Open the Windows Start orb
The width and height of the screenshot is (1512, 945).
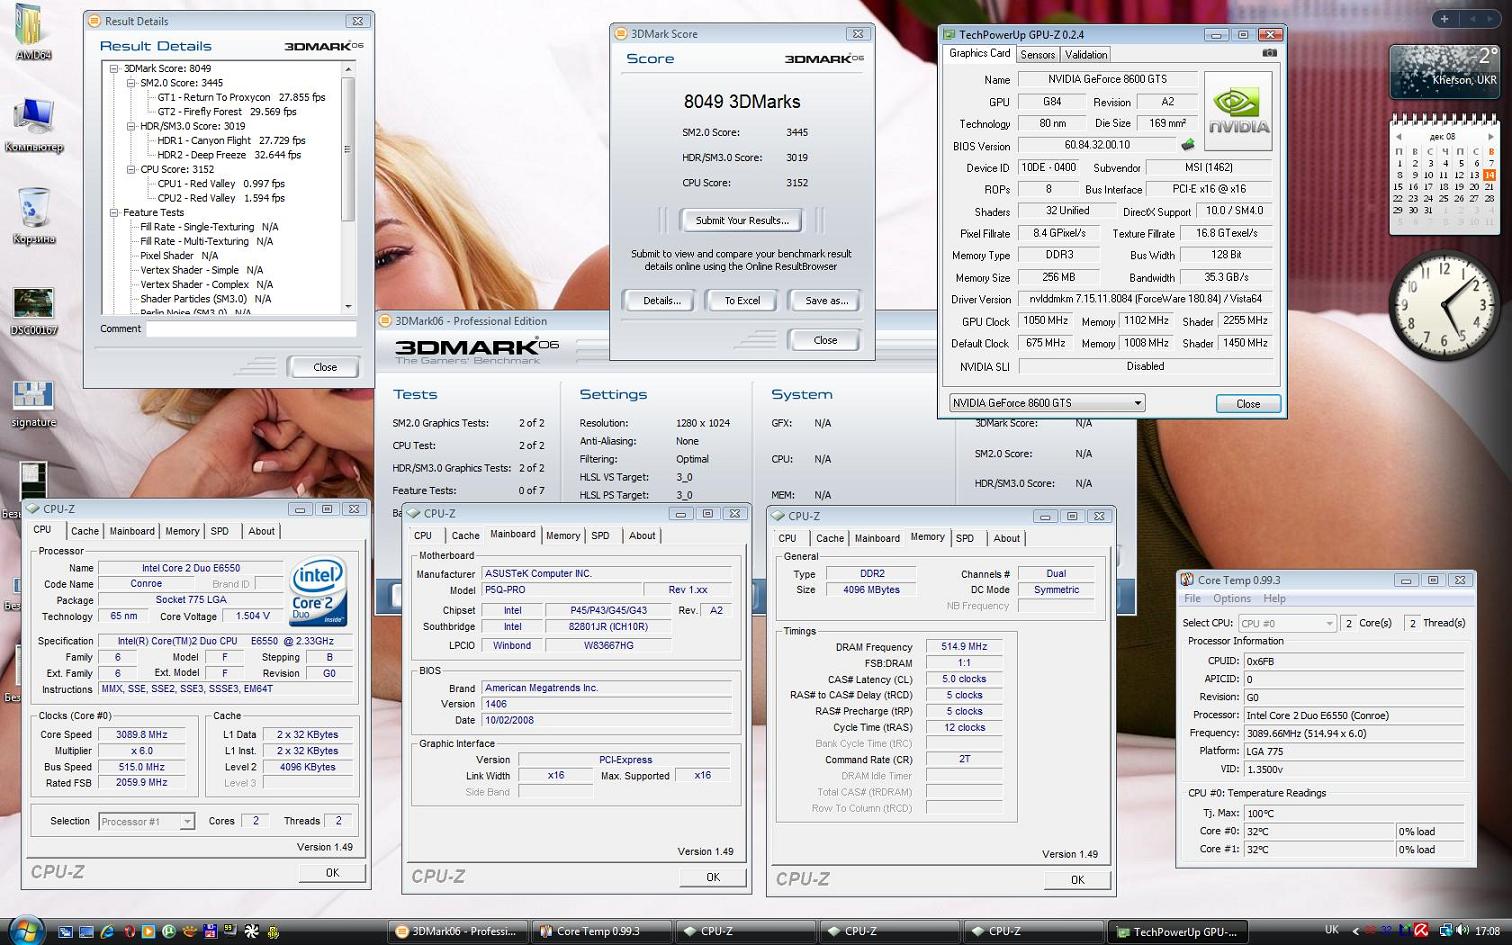click(28, 929)
